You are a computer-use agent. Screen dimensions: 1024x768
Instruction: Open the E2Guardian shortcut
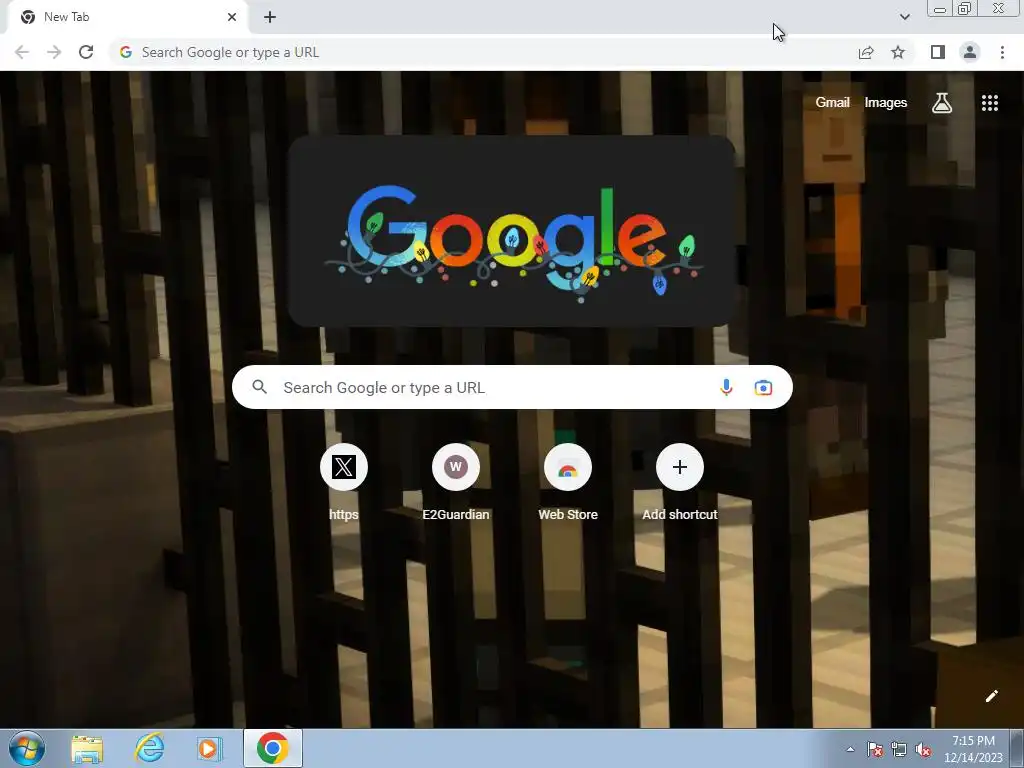pos(456,483)
